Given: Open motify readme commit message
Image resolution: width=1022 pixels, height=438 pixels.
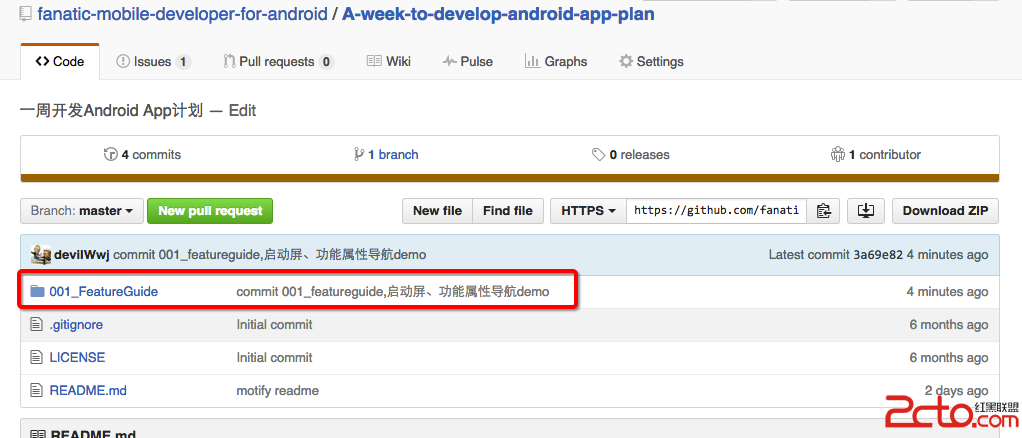Looking at the screenshot, I should point(278,390).
